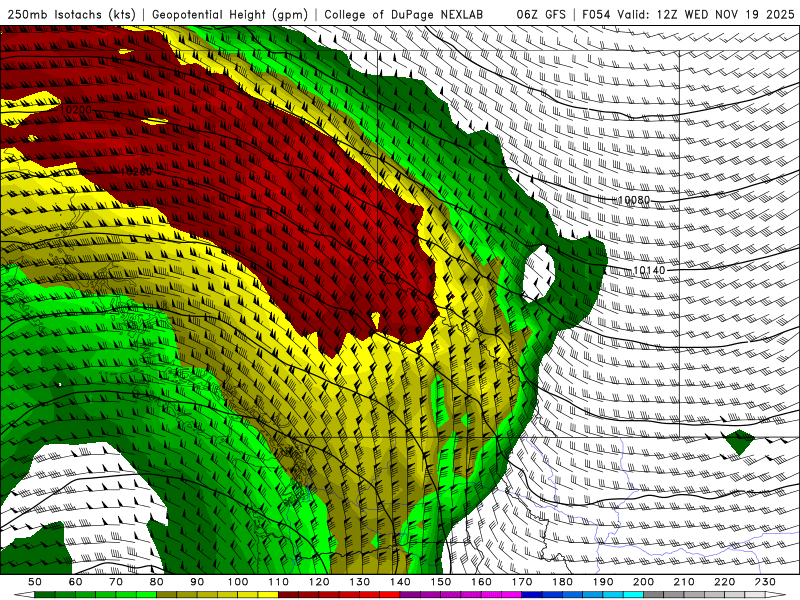The height and width of the screenshot is (600, 800).
Task: Click the 60 label on the color scale
Action: (x=75, y=582)
